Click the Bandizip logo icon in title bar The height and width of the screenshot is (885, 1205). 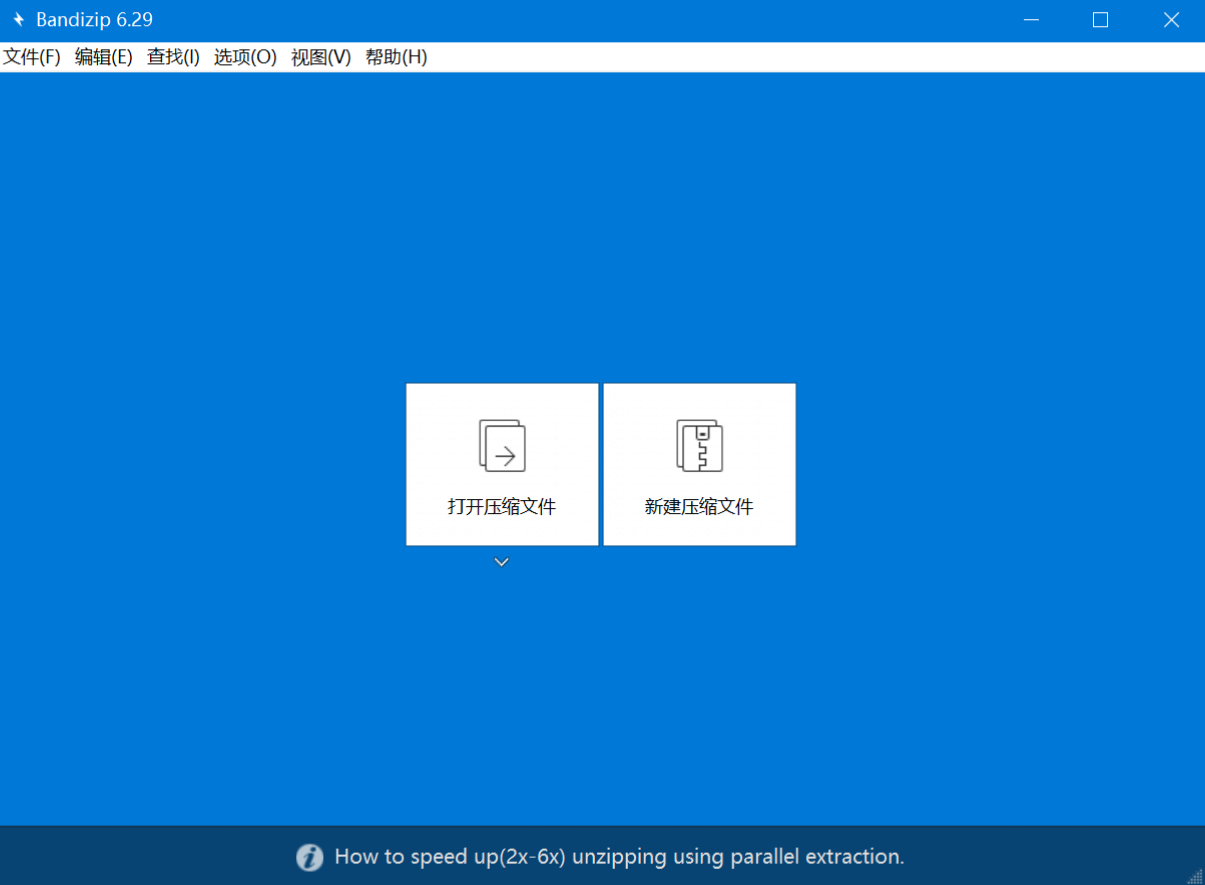tap(18, 20)
